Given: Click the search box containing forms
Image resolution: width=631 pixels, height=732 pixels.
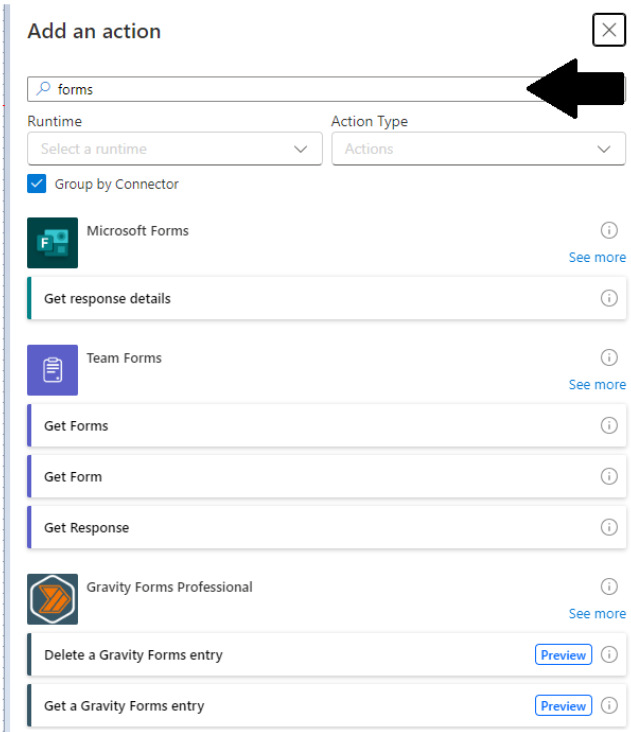Looking at the screenshot, I should tap(280, 89).
